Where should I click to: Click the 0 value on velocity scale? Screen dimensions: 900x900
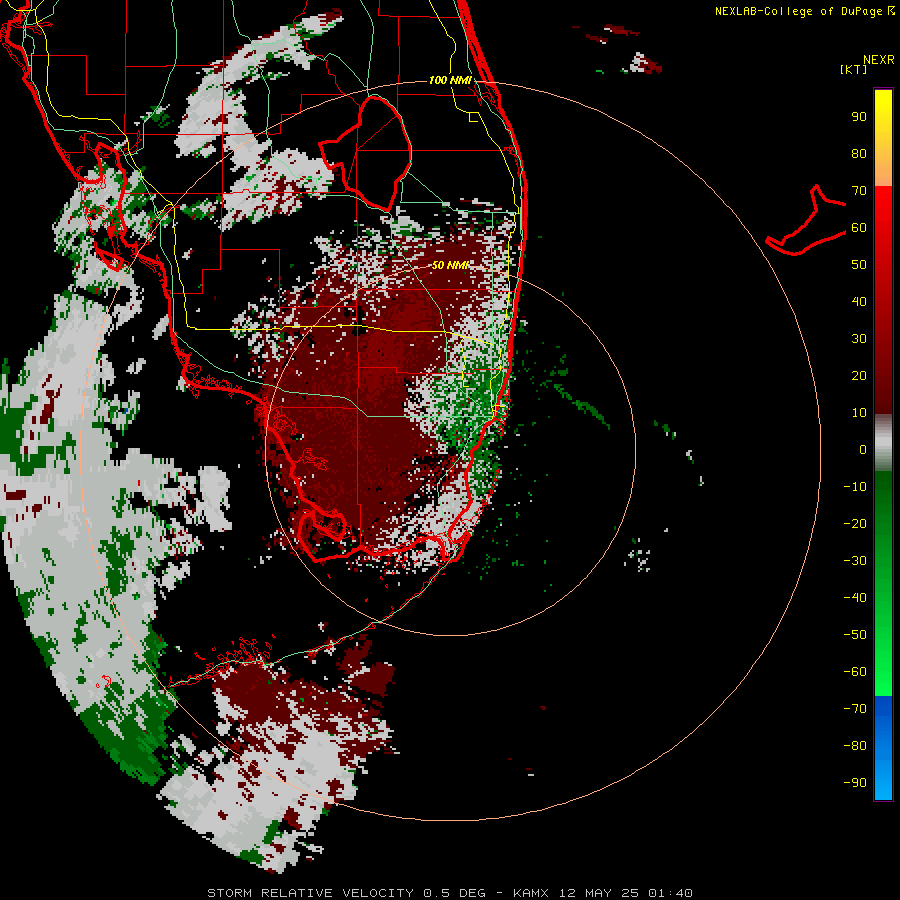[x=863, y=449]
